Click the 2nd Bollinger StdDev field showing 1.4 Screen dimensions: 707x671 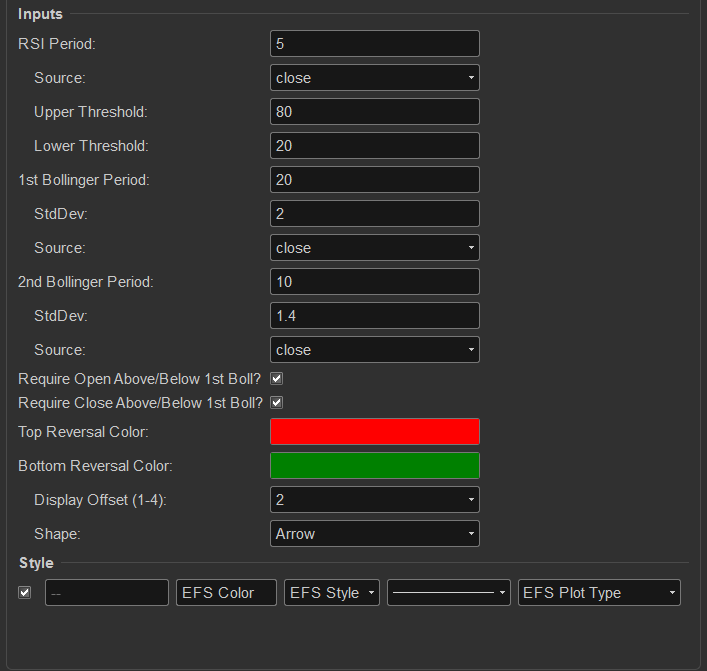[374, 316]
